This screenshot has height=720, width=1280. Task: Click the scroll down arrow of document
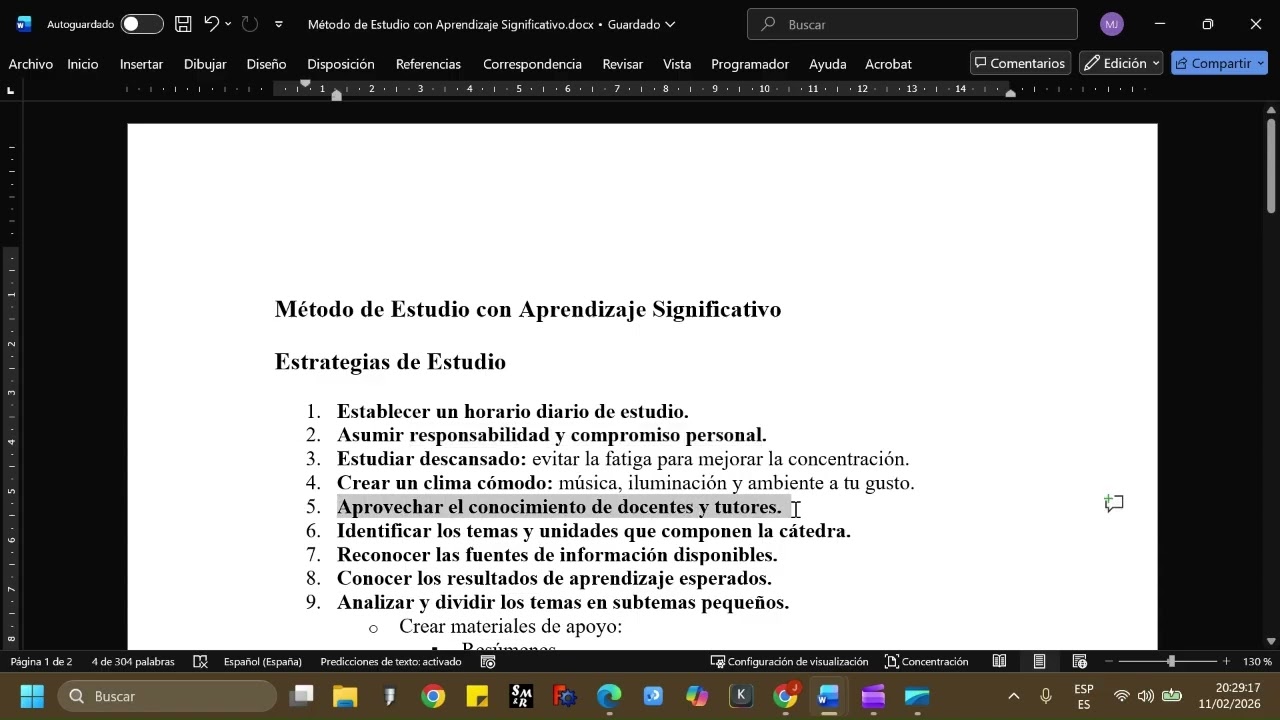point(1271,641)
